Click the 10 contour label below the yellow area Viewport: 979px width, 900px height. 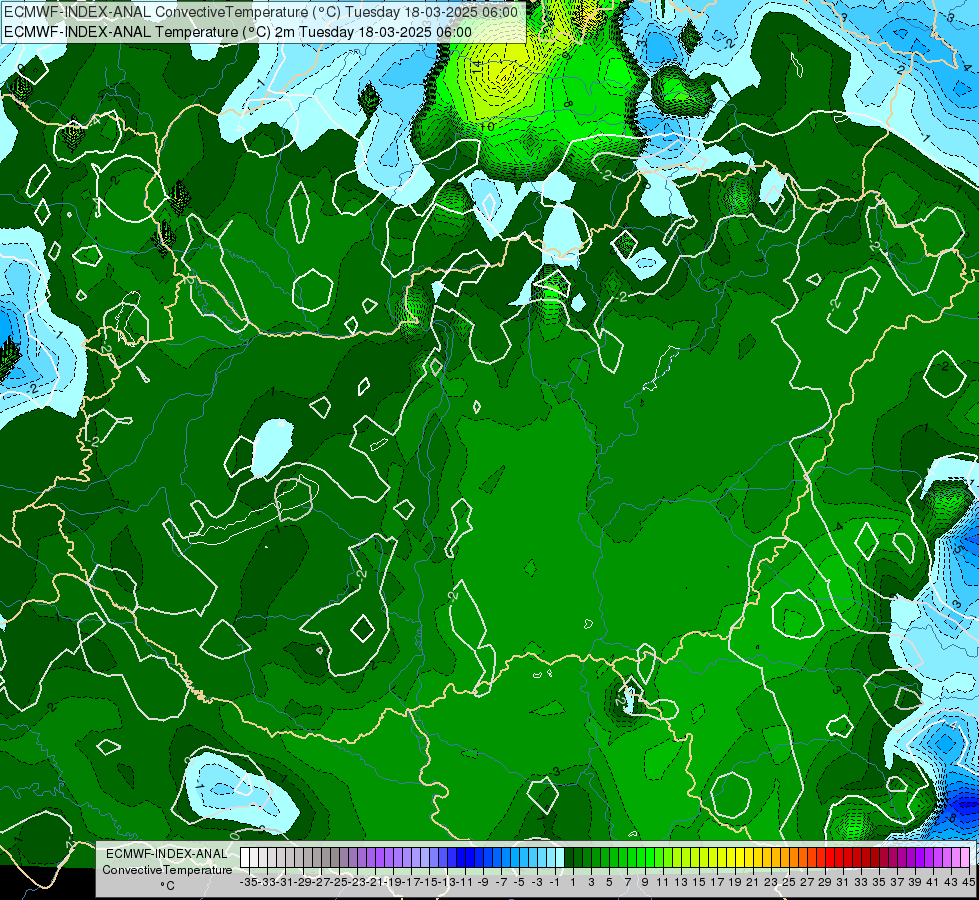[x=488, y=127]
